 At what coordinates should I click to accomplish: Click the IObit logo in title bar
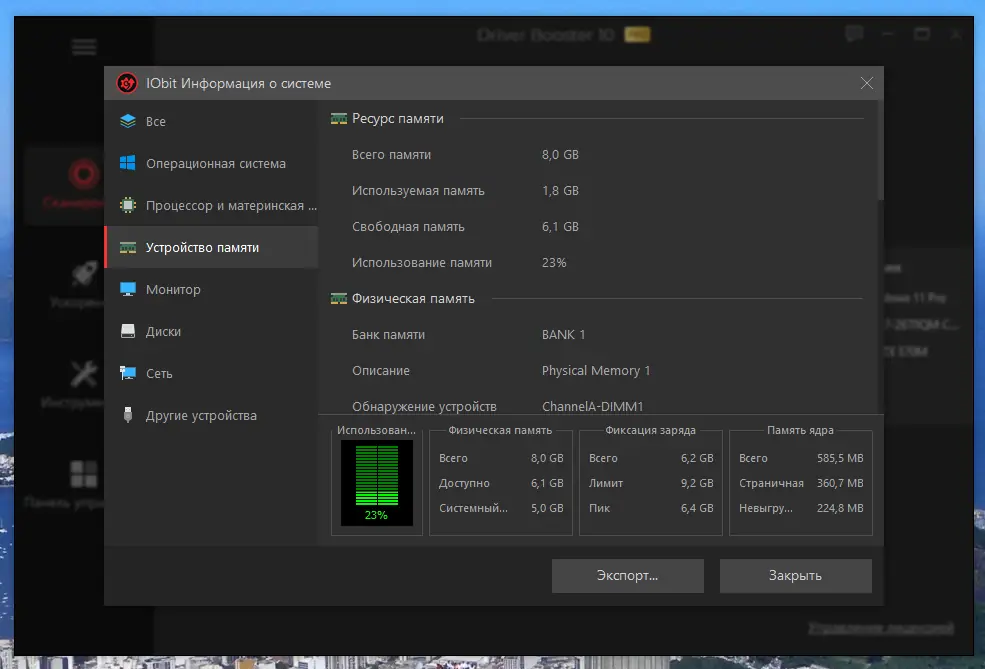[127, 83]
